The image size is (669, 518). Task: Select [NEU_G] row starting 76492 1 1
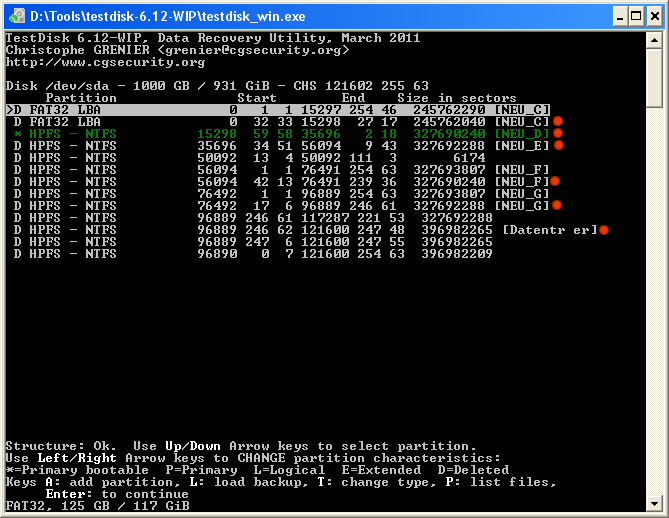pyautogui.click(x=282, y=194)
